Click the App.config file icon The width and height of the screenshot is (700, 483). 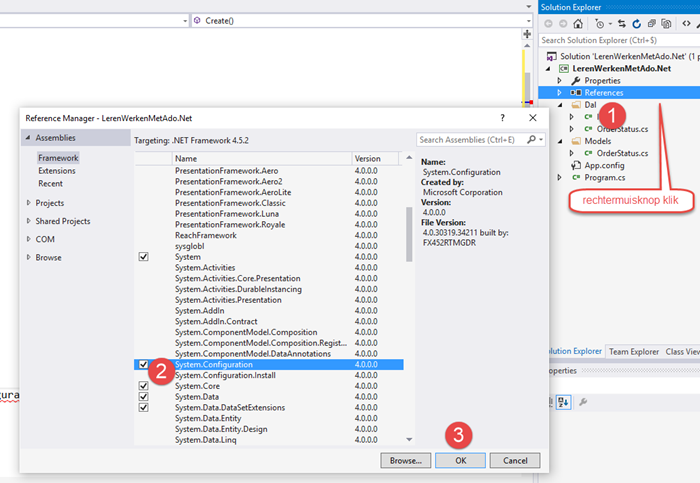(x=576, y=165)
